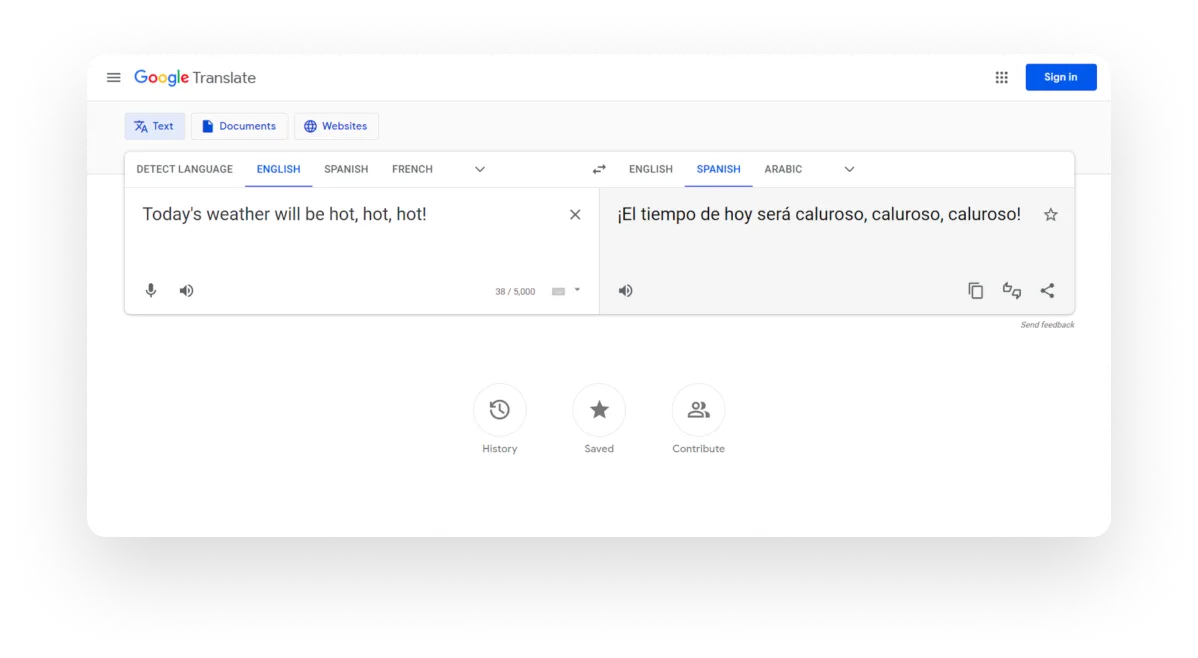Screen dimensions: 1198x658
Task: Enable Detect Language mode
Action: [x=184, y=169]
